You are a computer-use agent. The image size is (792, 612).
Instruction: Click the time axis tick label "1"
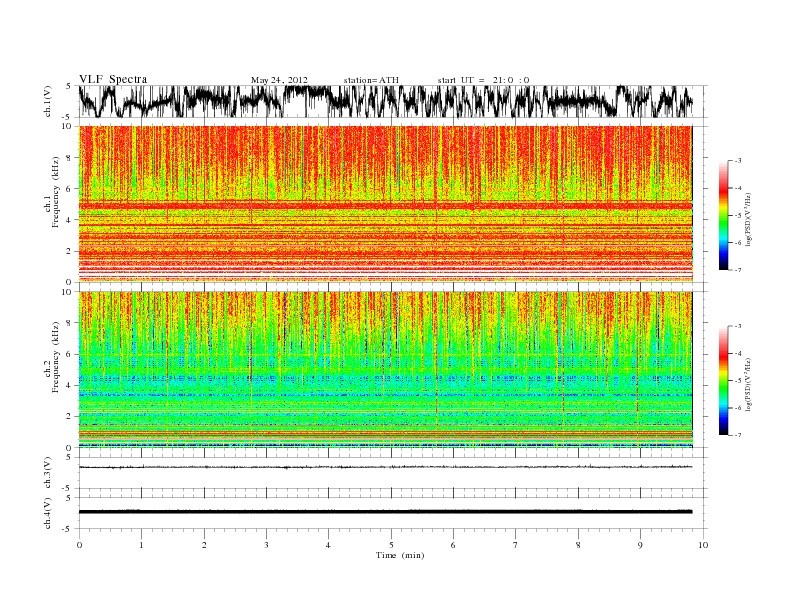pos(141,545)
